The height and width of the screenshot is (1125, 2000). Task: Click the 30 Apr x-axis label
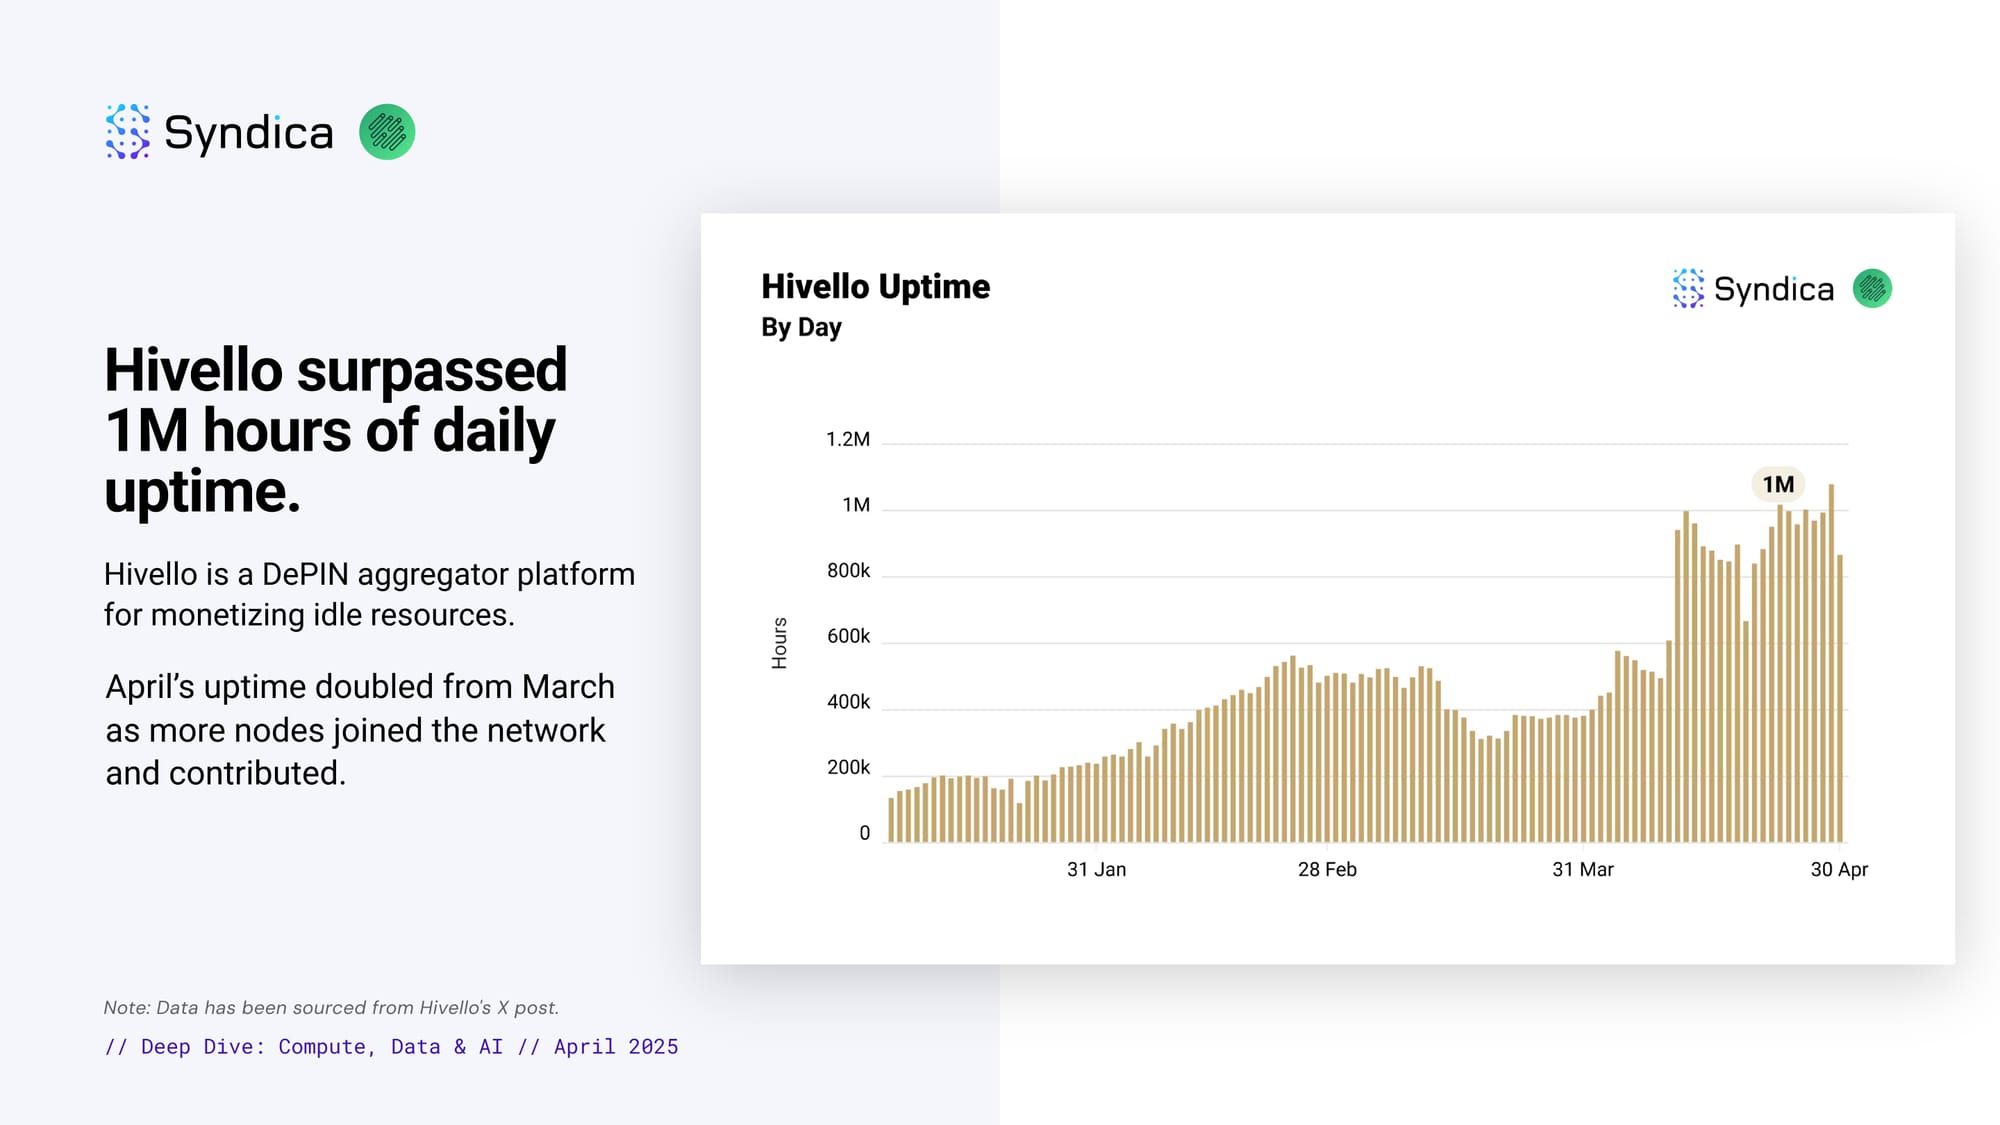coord(1838,869)
